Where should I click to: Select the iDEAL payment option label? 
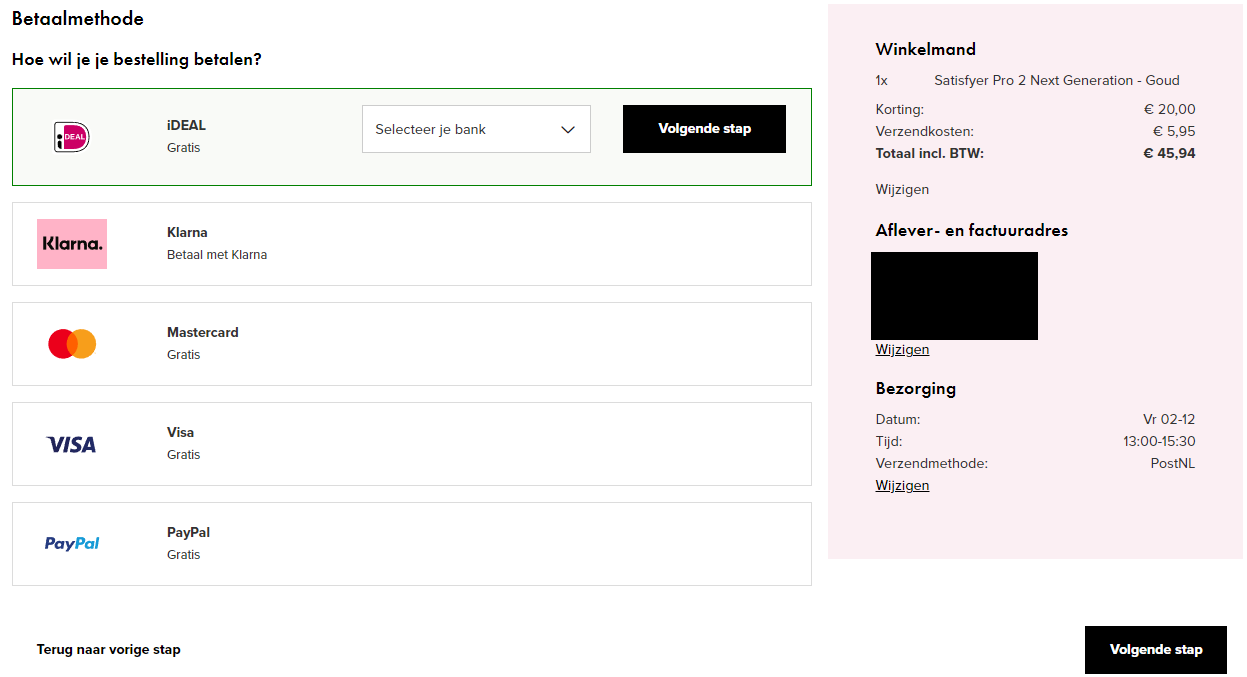click(x=186, y=126)
